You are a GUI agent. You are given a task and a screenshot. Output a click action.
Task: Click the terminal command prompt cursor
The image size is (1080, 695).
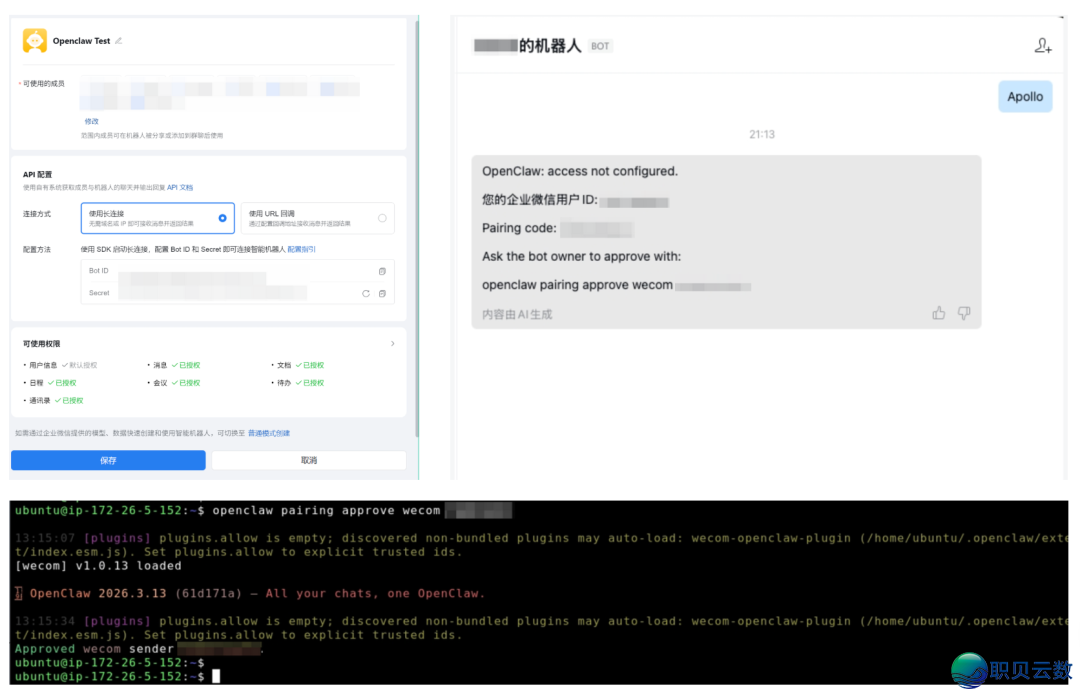click(216, 677)
